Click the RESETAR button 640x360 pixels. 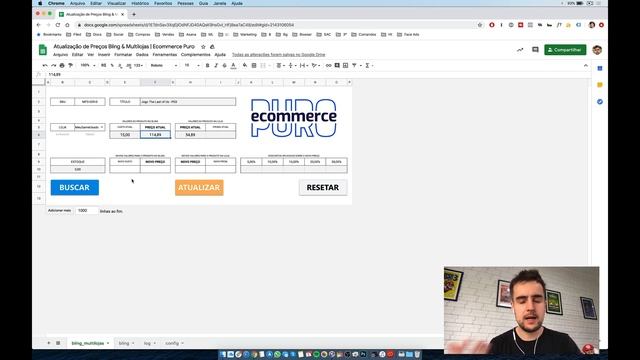coord(323,187)
